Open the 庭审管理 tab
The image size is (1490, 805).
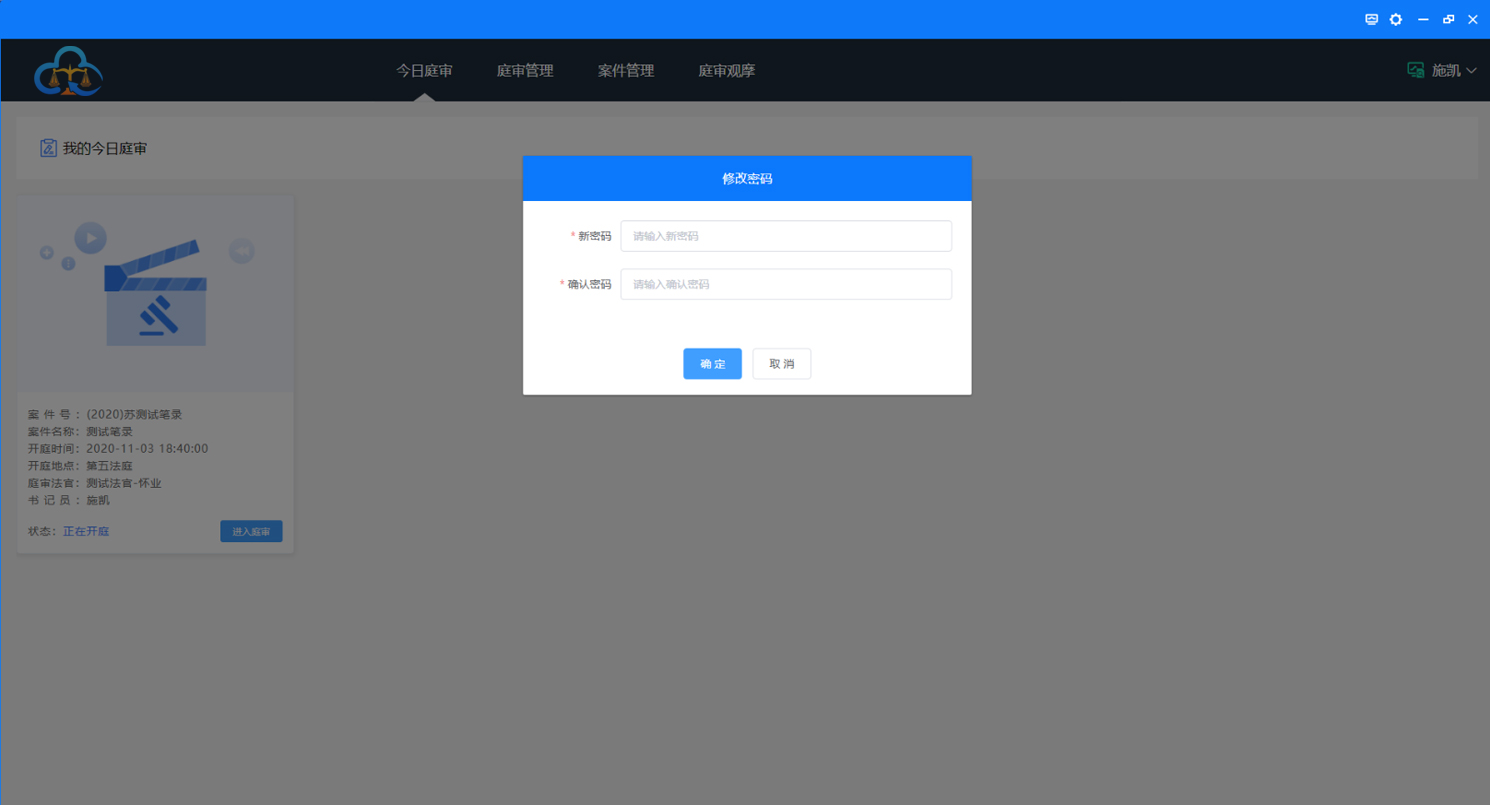[525, 71]
